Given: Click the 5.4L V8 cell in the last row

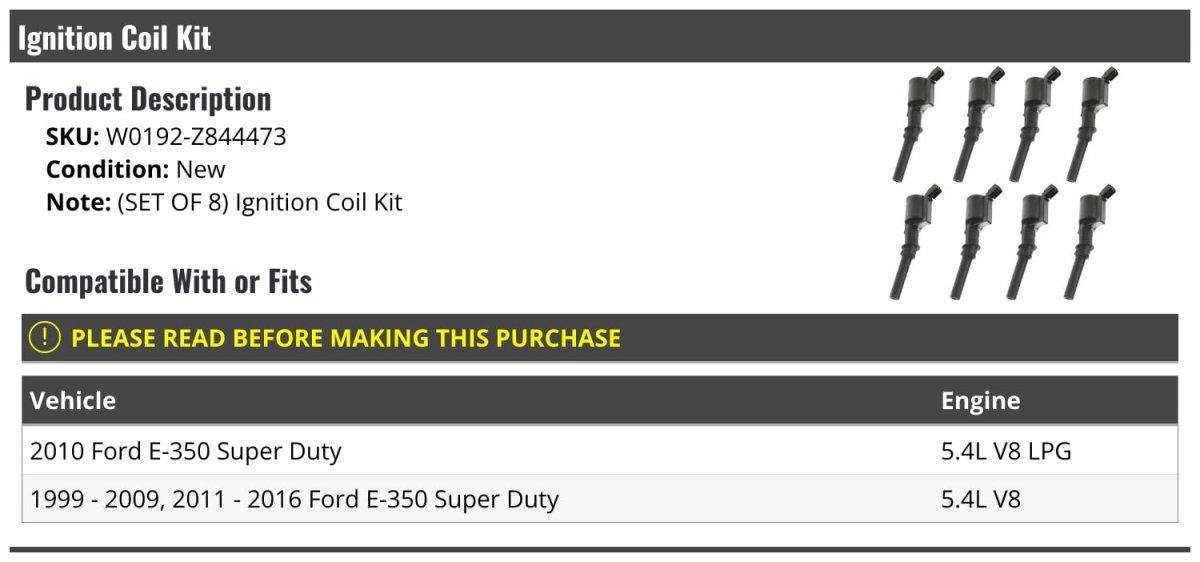Looking at the screenshot, I should click(x=980, y=499).
